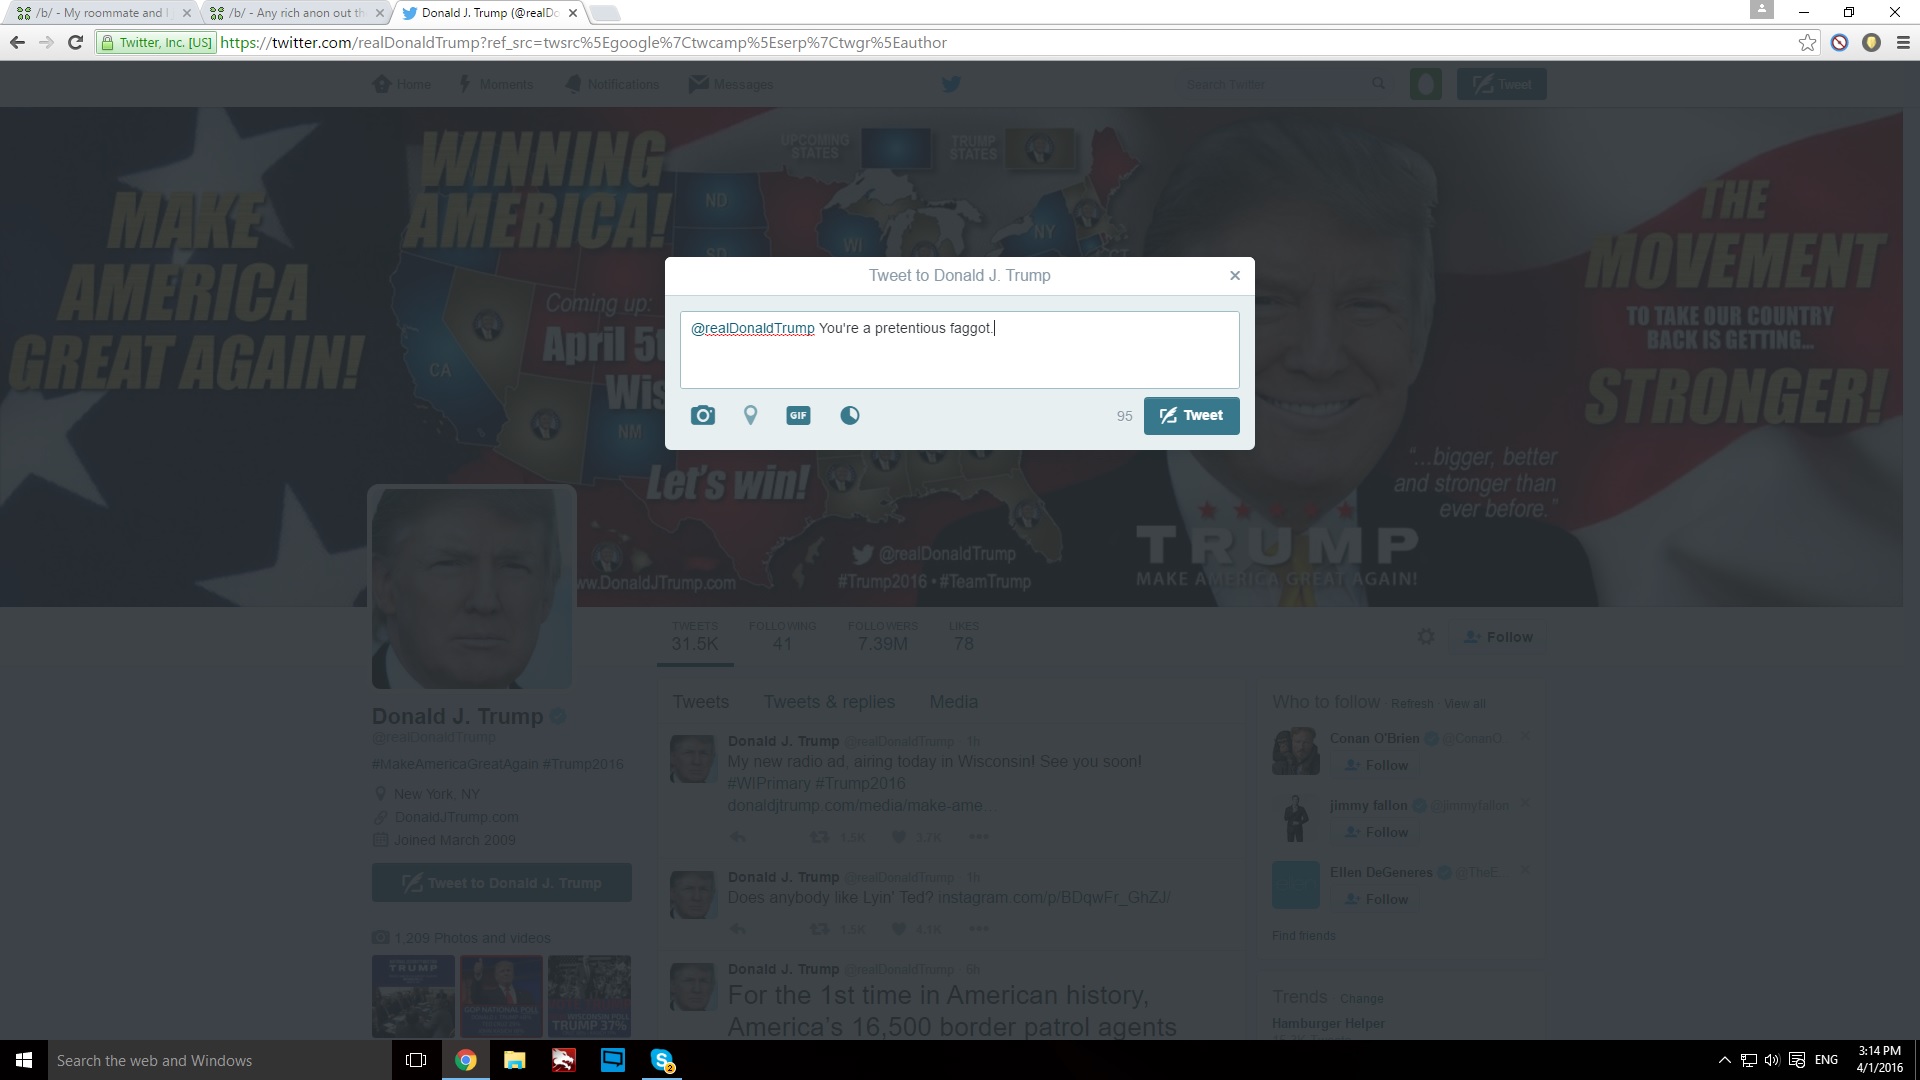View the Likes 78 stat
The width and height of the screenshot is (1920, 1080).
(x=964, y=636)
